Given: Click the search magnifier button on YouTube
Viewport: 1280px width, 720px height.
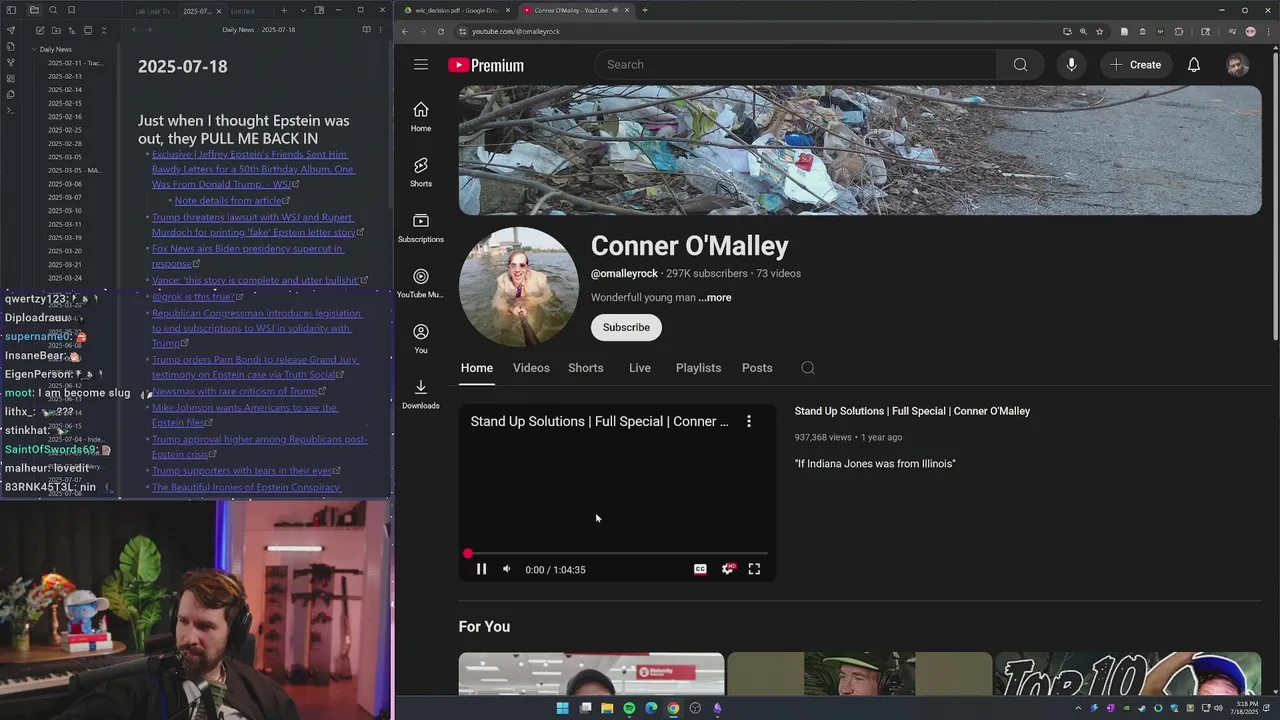Looking at the screenshot, I should click(1020, 65).
